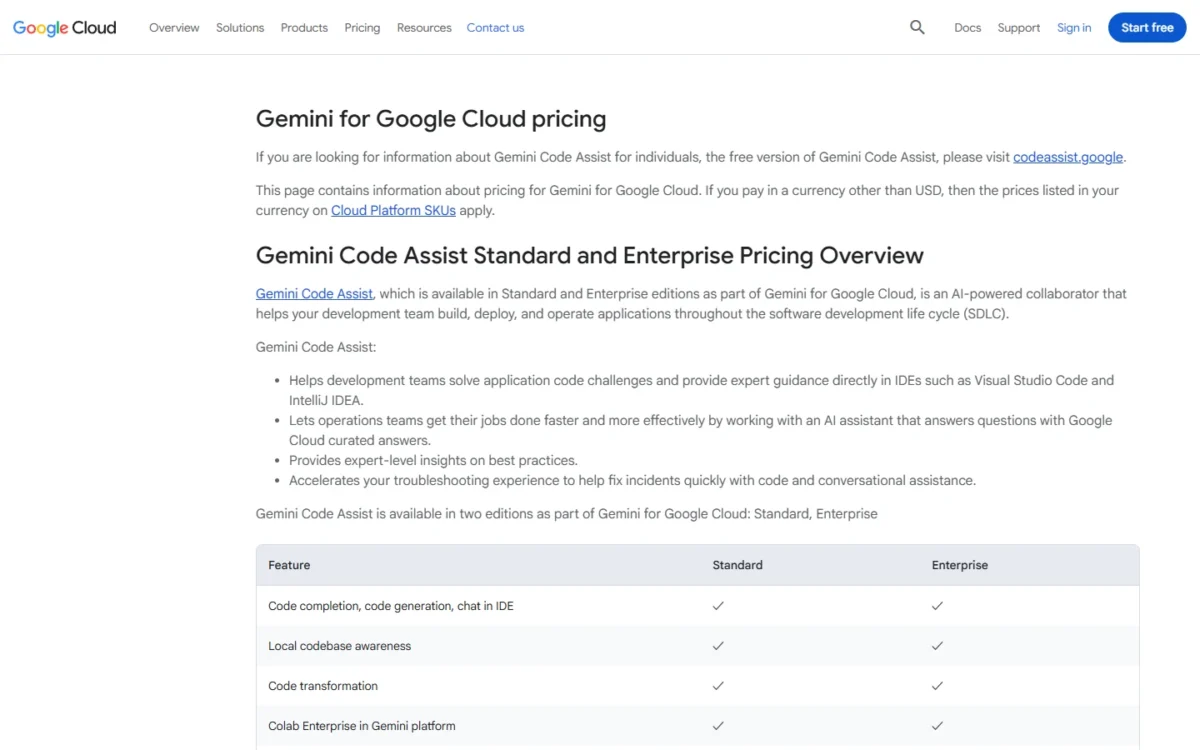Open the Cloud Platform SKUs link
The width and height of the screenshot is (1200, 750).
(393, 210)
